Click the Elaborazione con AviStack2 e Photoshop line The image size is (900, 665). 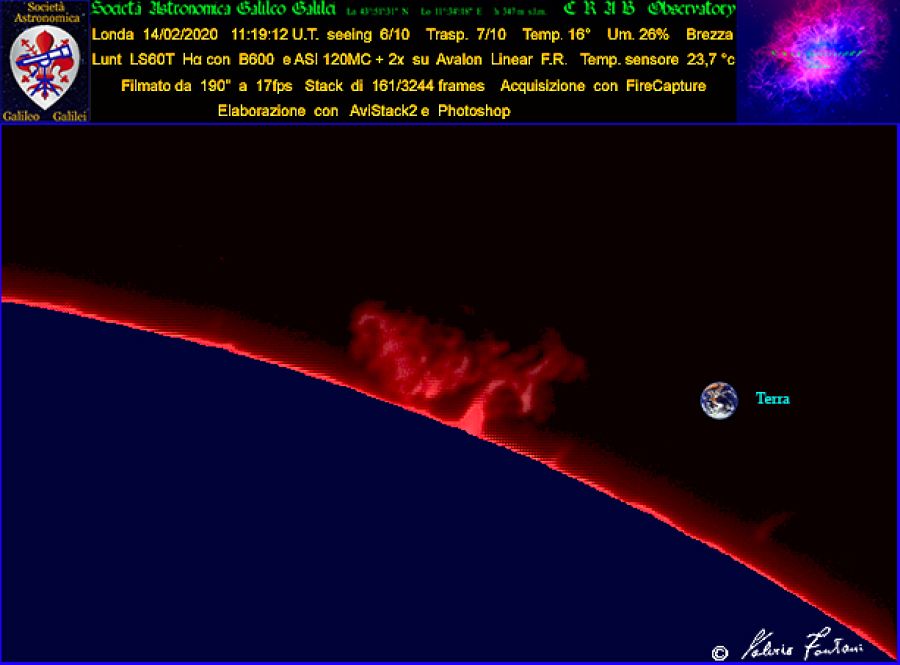pyautogui.click(x=363, y=111)
